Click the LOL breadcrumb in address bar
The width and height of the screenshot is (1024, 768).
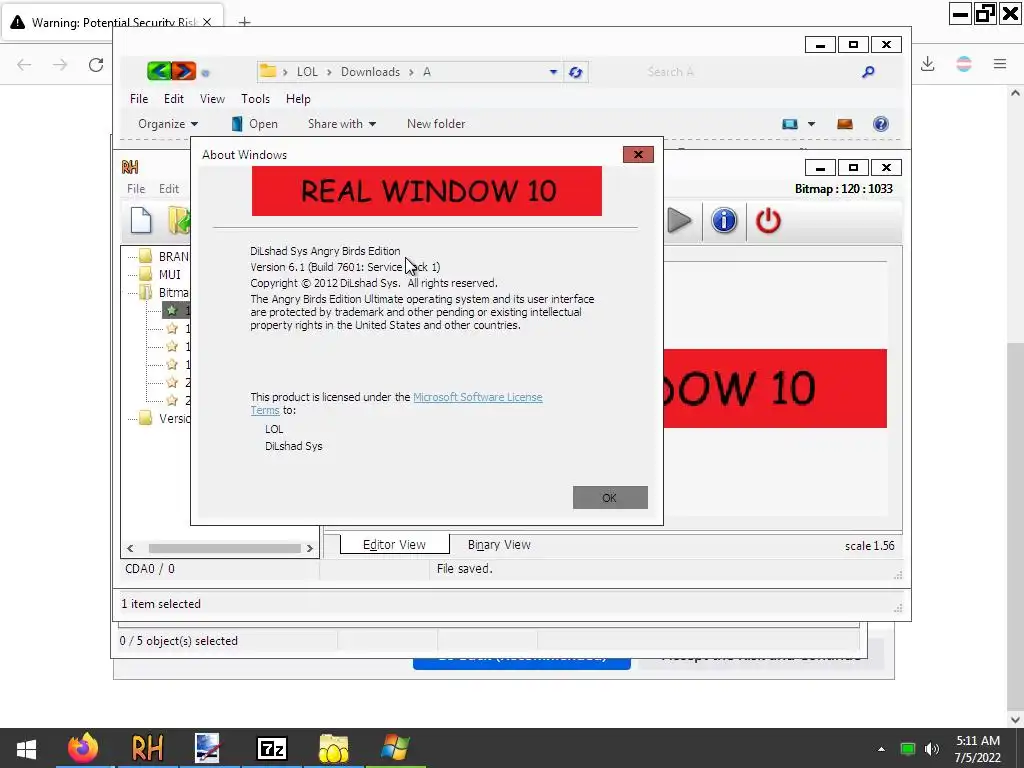click(x=307, y=72)
